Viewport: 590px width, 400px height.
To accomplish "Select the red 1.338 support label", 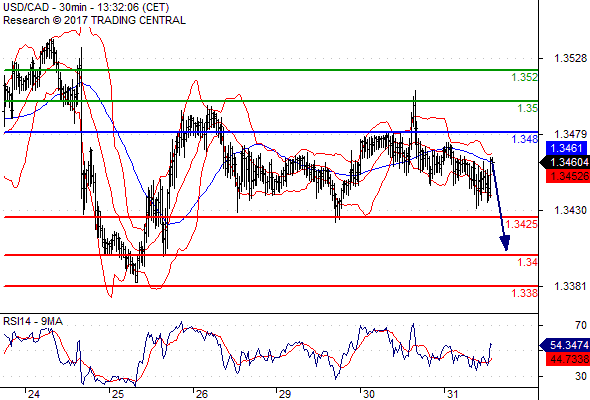I will click(x=525, y=293).
